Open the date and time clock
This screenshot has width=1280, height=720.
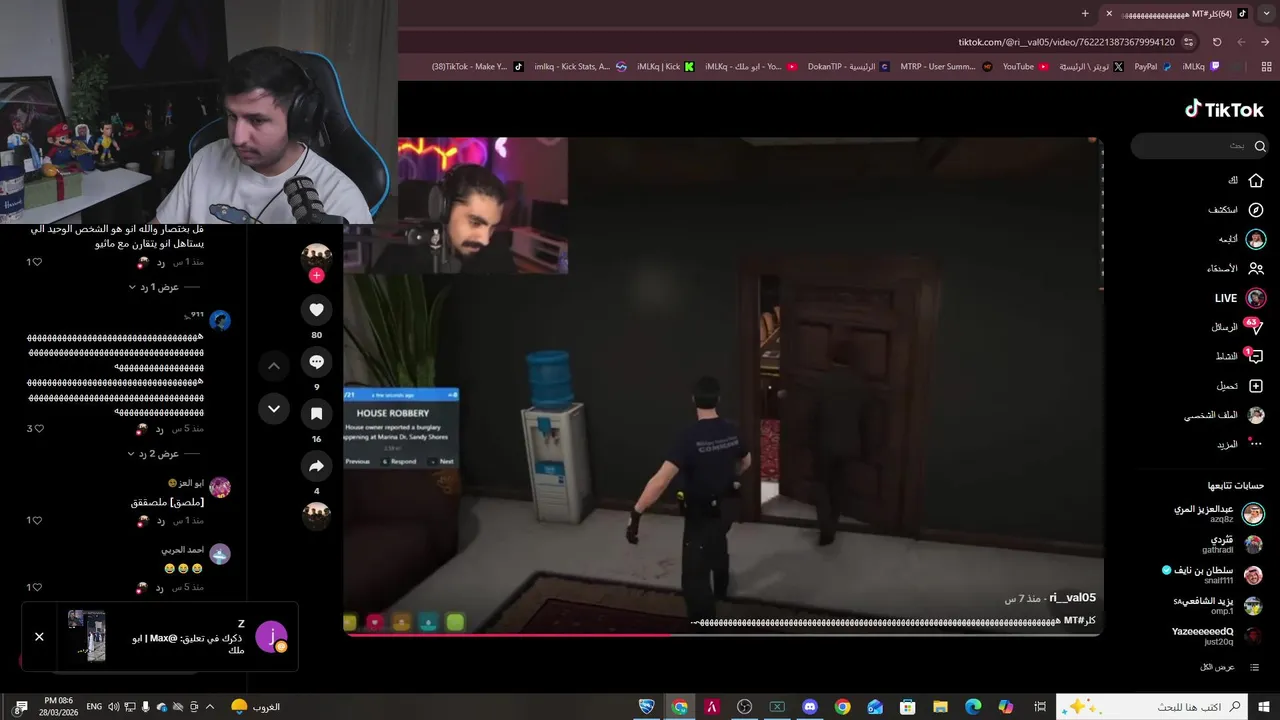click(x=57, y=707)
